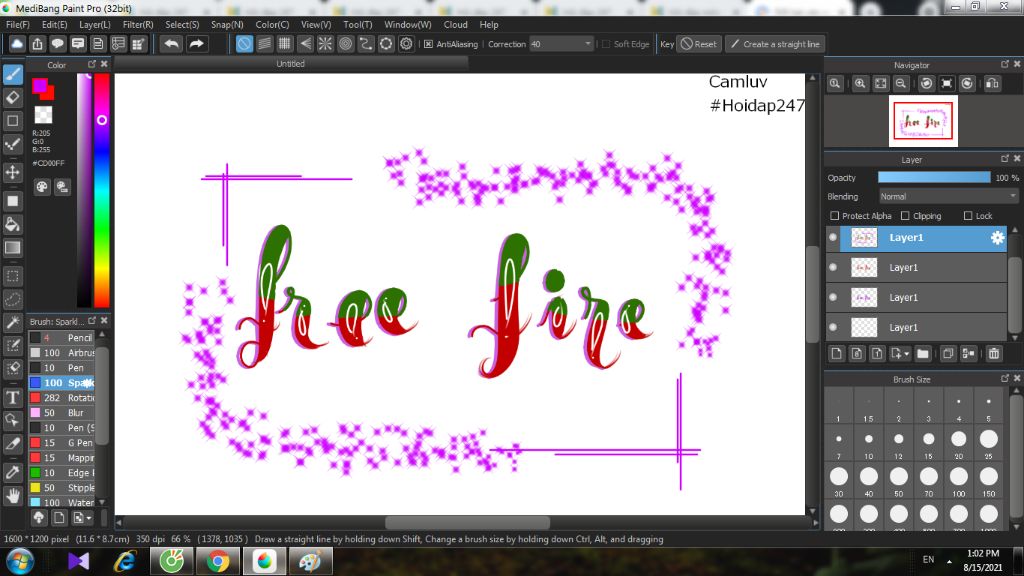This screenshot has width=1024, height=576.
Task: Open the brush panel add-brush dropdown arrow
Action: click(89, 518)
